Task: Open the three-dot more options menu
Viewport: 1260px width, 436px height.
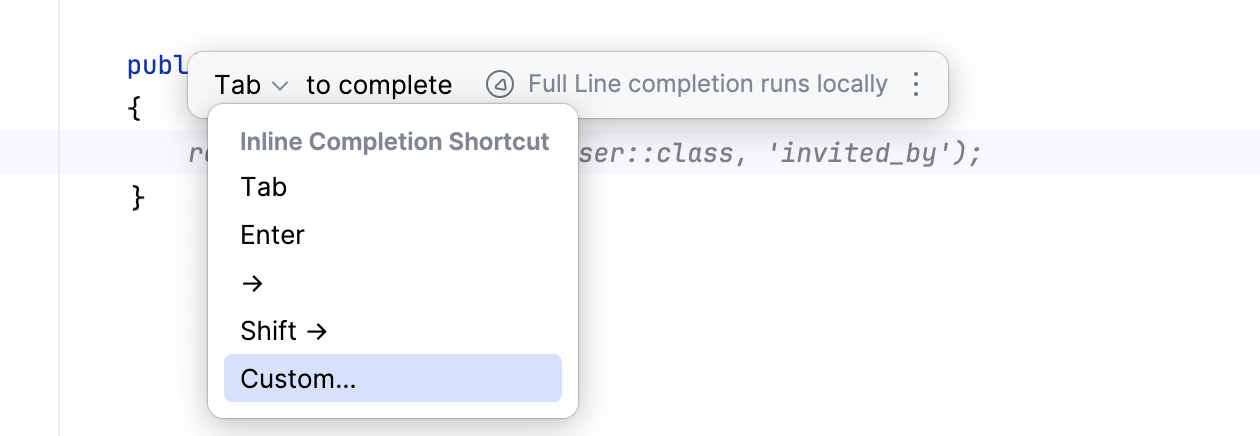Action: 915,85
